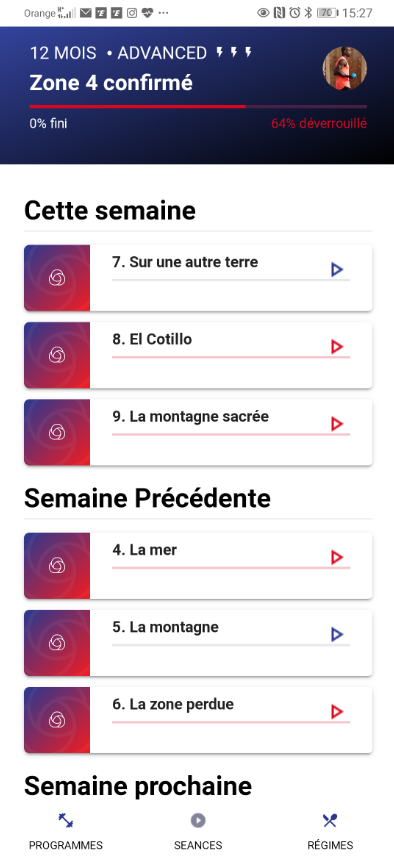Play session 5 La montagne
The width and height of the screenshot is (394, 858).
point(337,634)
